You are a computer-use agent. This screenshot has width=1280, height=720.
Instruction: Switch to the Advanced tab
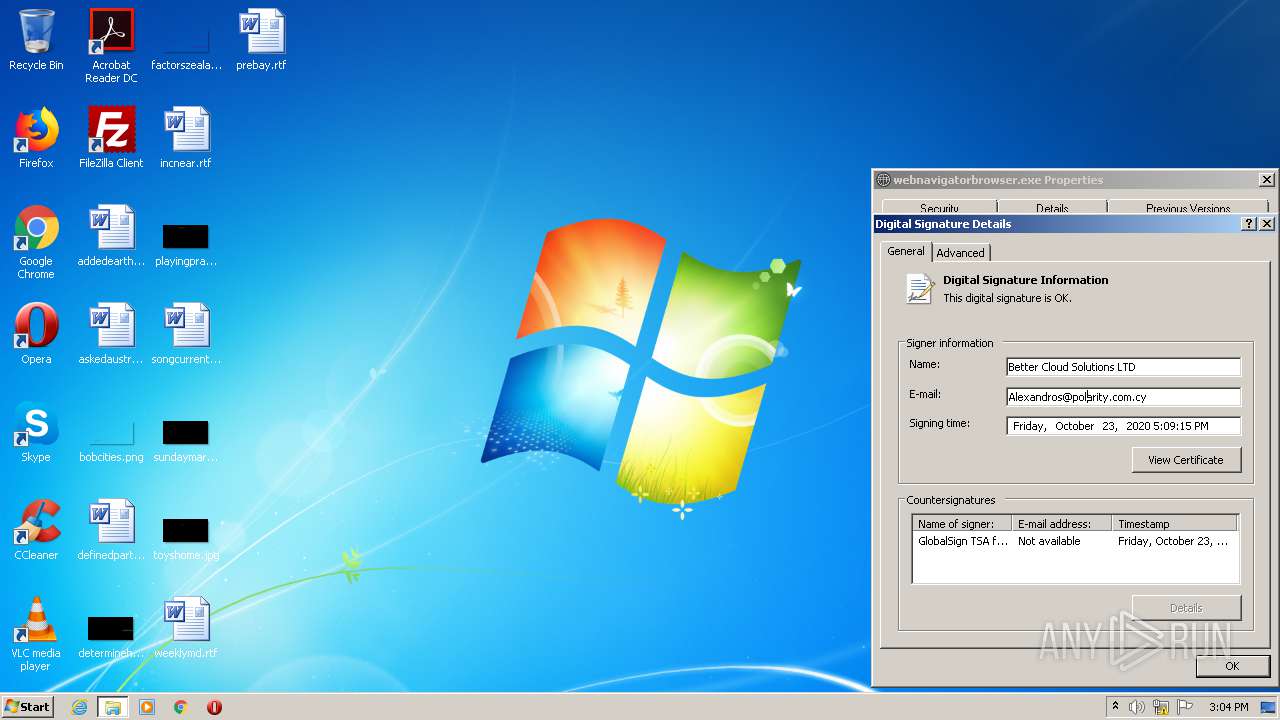[961, 253]
